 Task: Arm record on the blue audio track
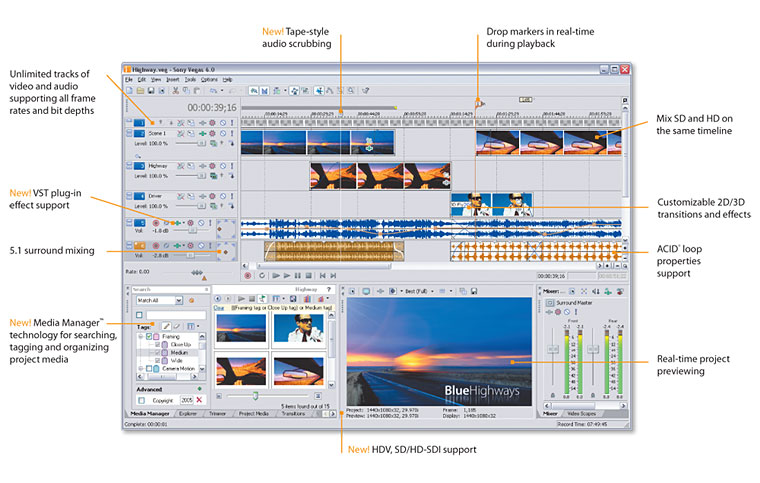coord(156,223)
